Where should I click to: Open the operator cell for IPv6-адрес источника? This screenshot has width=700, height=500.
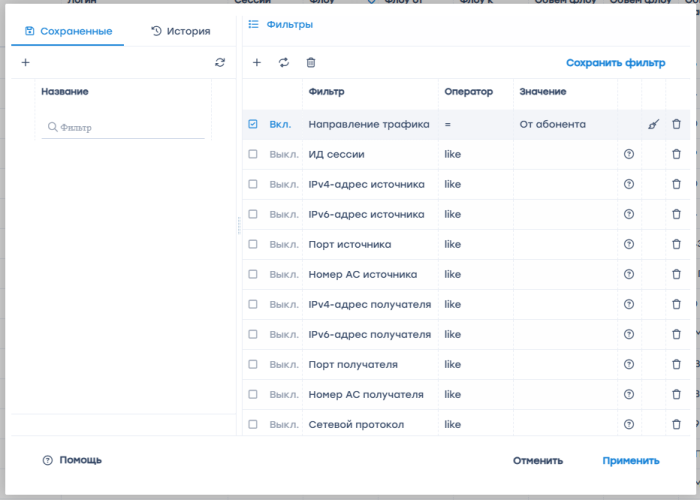coord(475,215)
